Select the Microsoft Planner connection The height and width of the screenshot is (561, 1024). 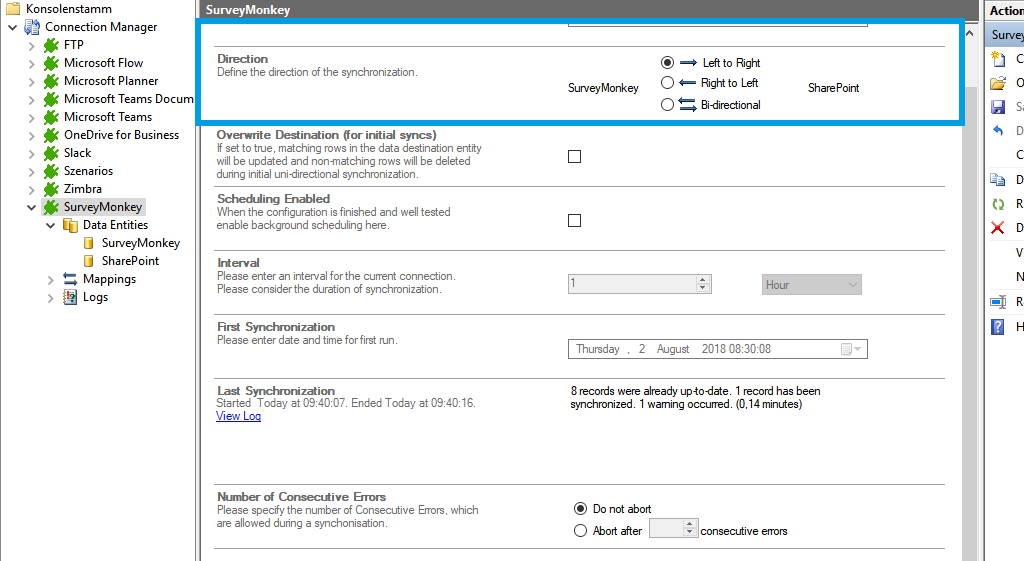pos(111,81)
